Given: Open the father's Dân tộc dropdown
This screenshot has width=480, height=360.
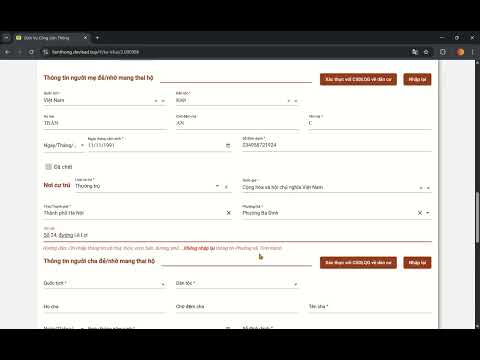Looking at the screenshot, I should [295, 284].
